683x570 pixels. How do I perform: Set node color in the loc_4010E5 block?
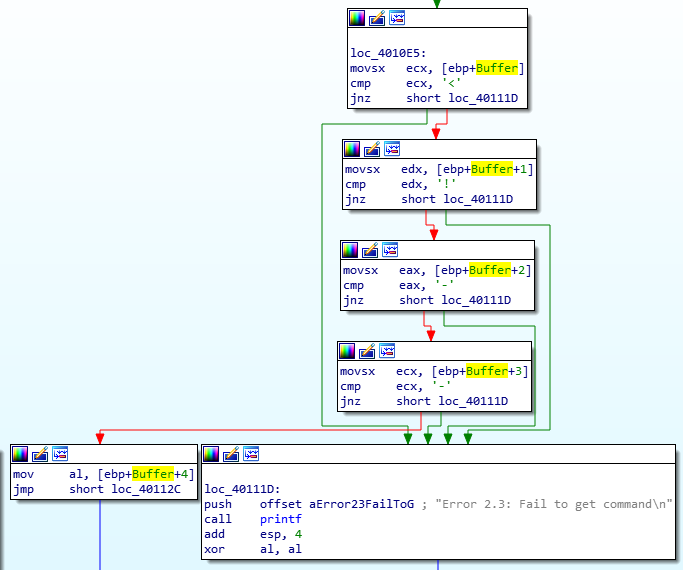point(357,18)
